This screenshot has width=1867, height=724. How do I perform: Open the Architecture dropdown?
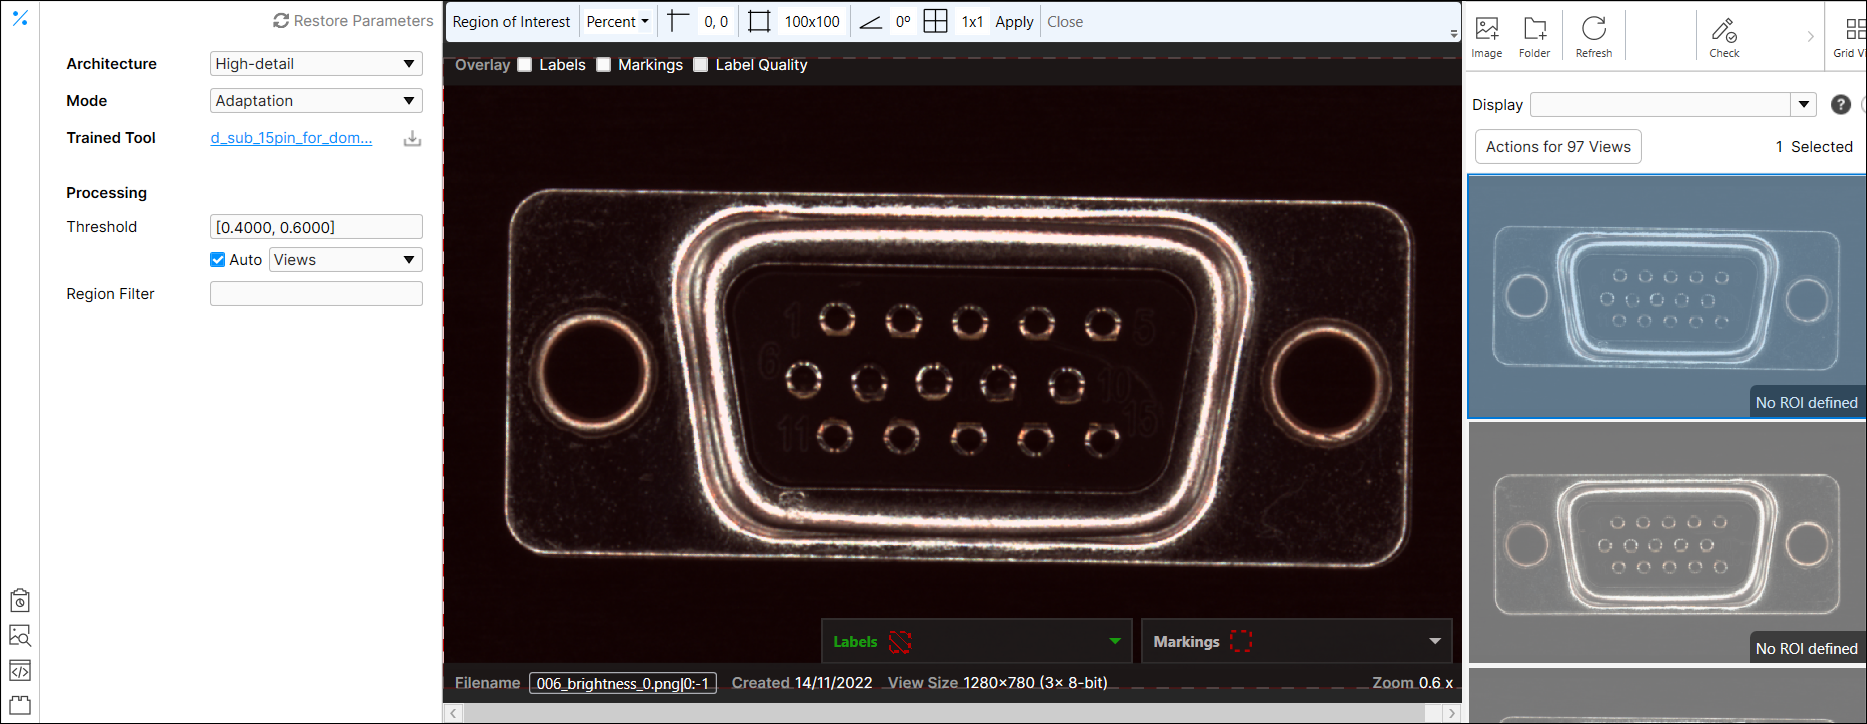[x=316, y=64]
